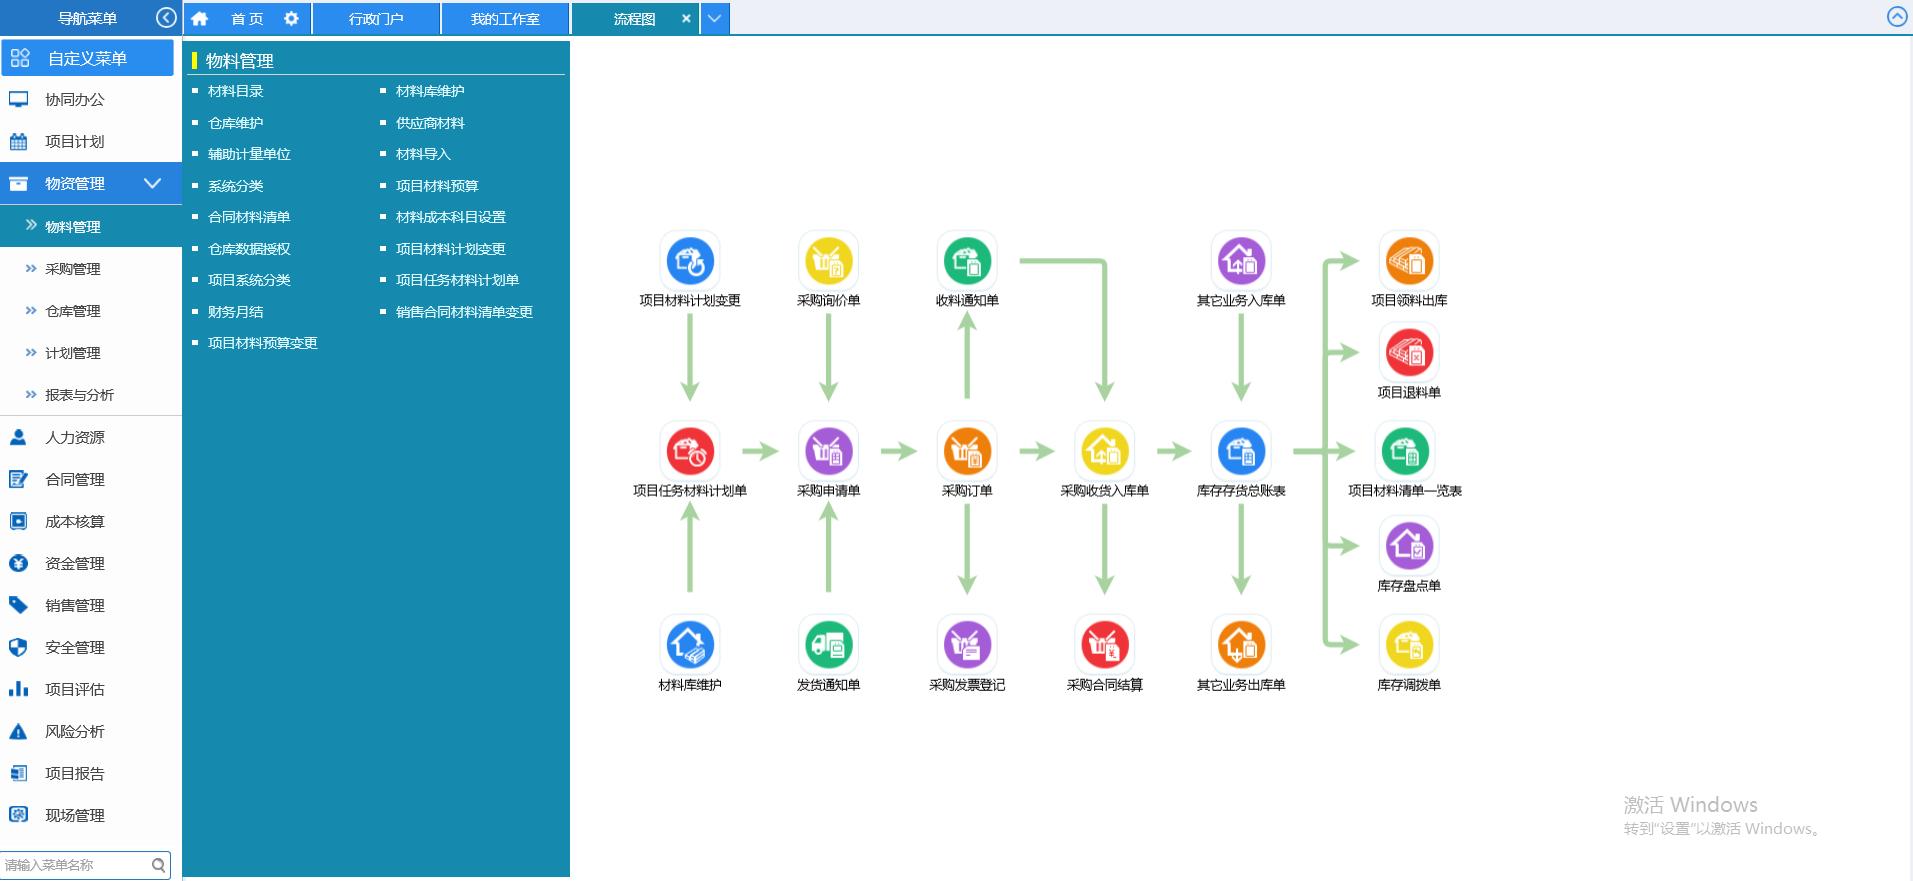Open the 材料目录 link

pos(236,91)
